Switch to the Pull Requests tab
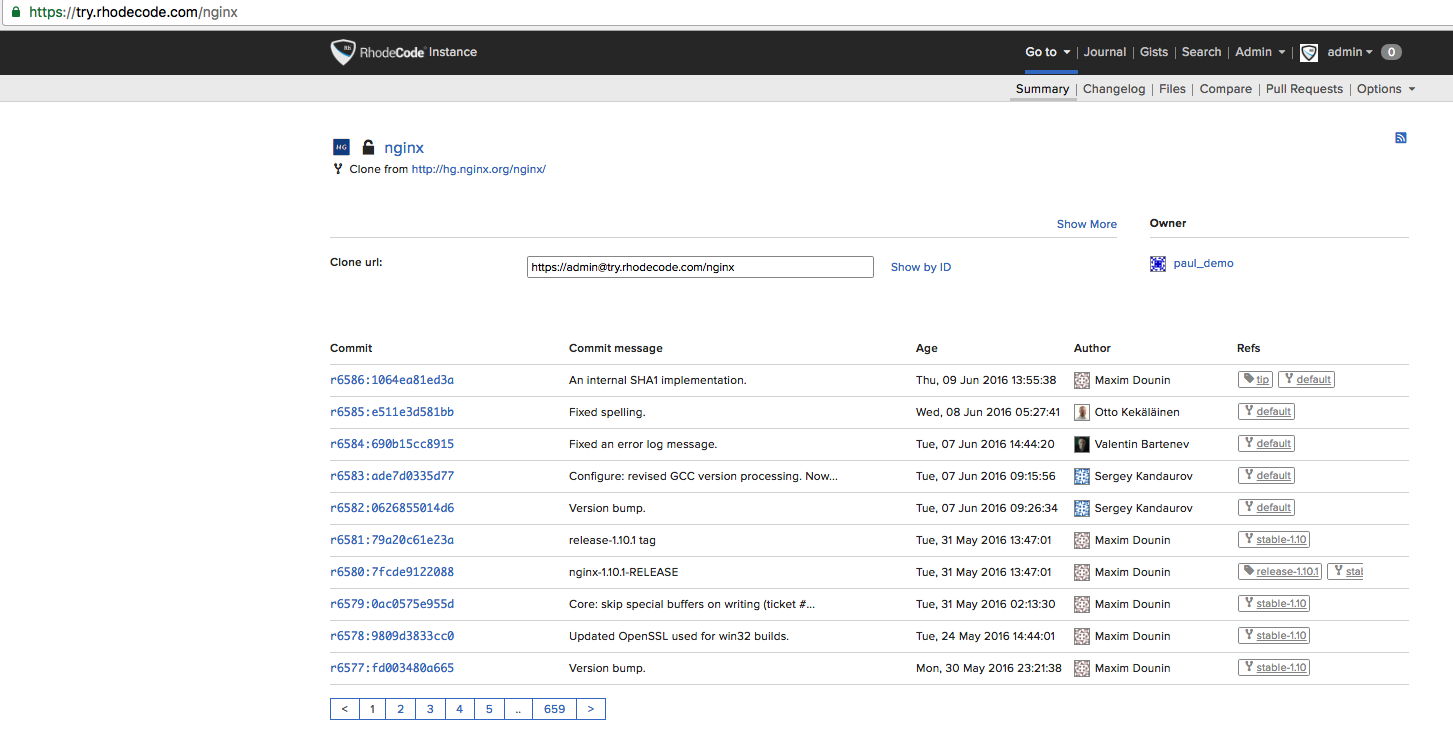This screenshot has height=740, width=1453. 1304,89
